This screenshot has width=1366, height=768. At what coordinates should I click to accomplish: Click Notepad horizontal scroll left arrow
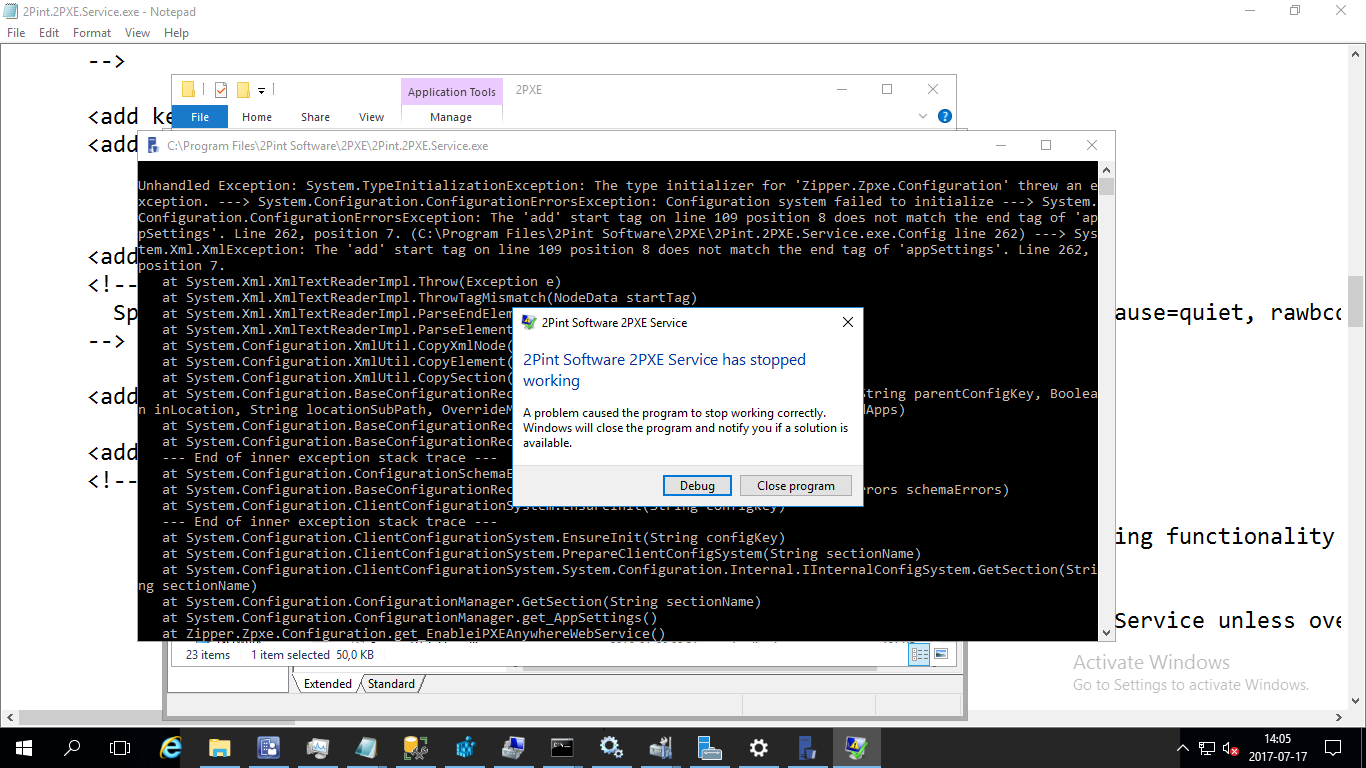[x=9, y=716]
